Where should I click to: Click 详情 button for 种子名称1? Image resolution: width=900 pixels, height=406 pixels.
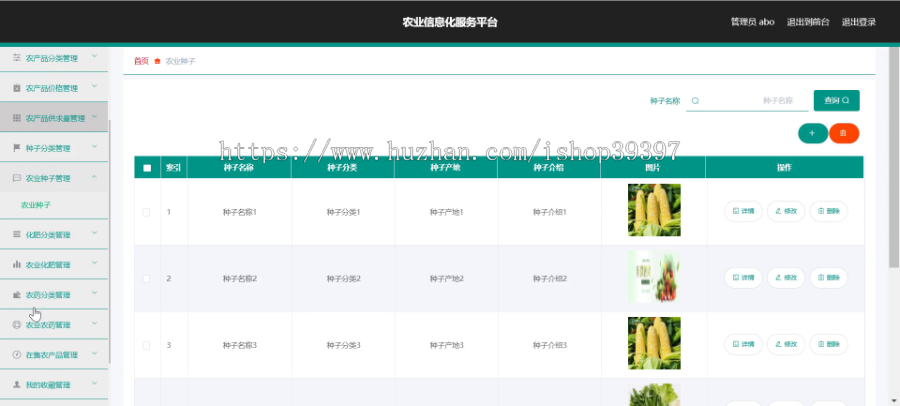pos(743,211)
